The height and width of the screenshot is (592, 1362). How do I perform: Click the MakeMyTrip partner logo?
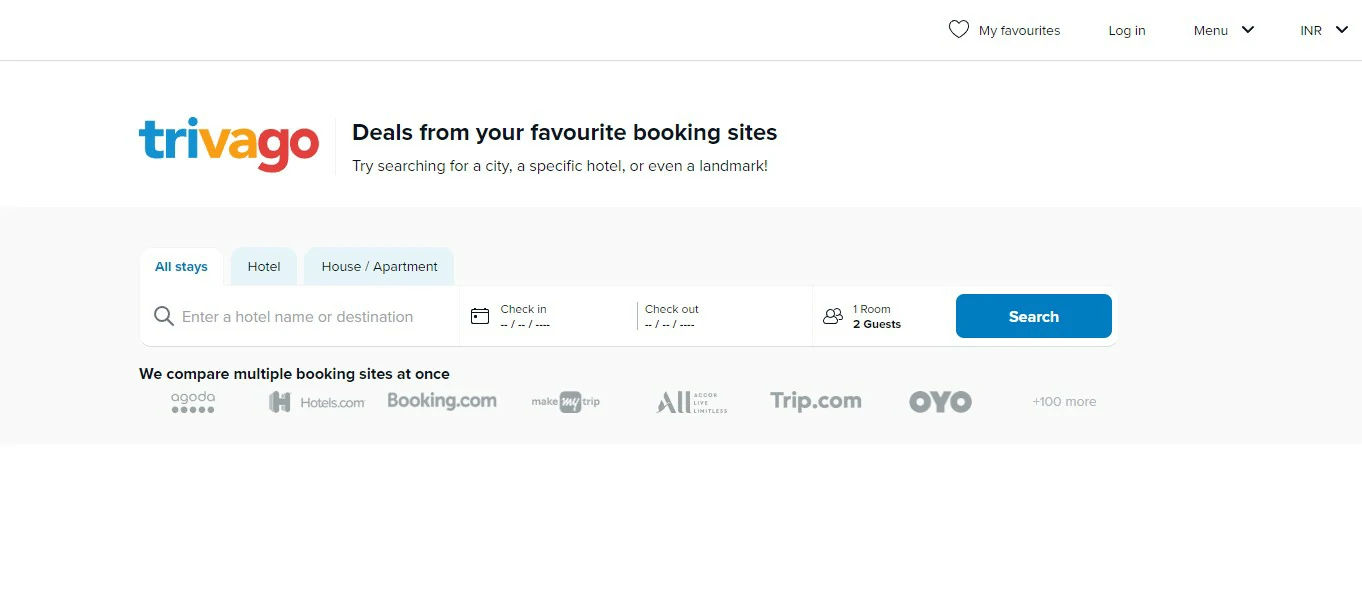[x=566, y=402]
